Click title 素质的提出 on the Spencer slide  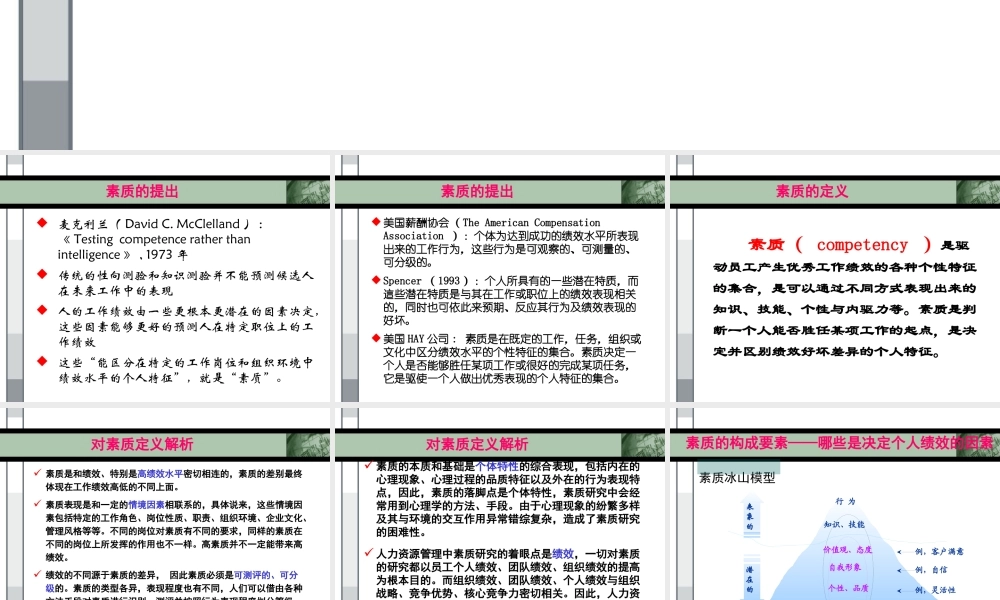click(x=477, y=191)
